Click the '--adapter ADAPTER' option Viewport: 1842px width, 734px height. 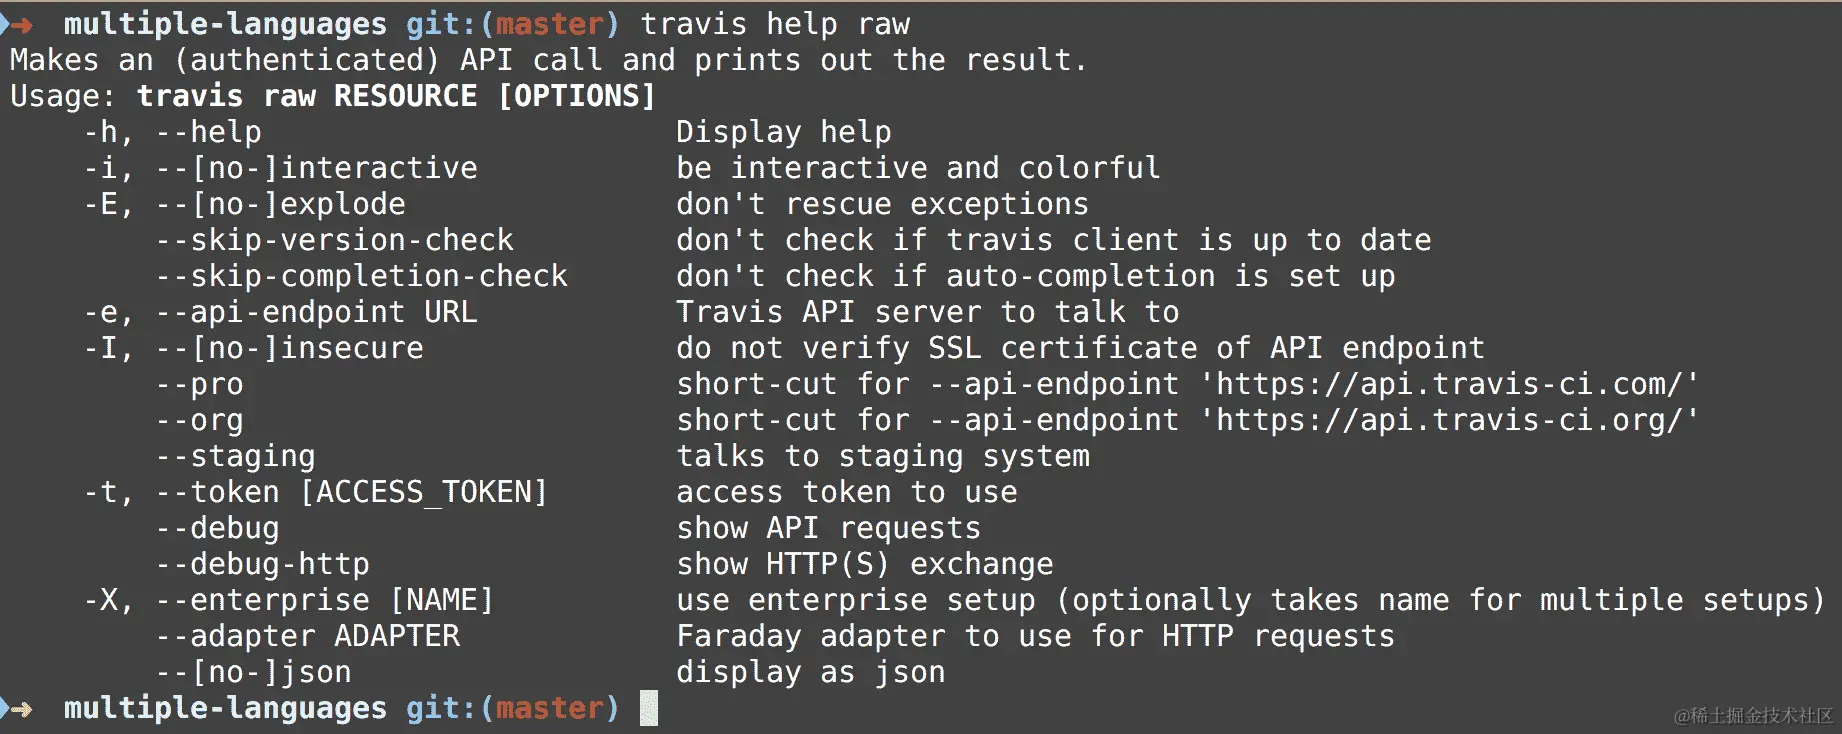point(308,636)
